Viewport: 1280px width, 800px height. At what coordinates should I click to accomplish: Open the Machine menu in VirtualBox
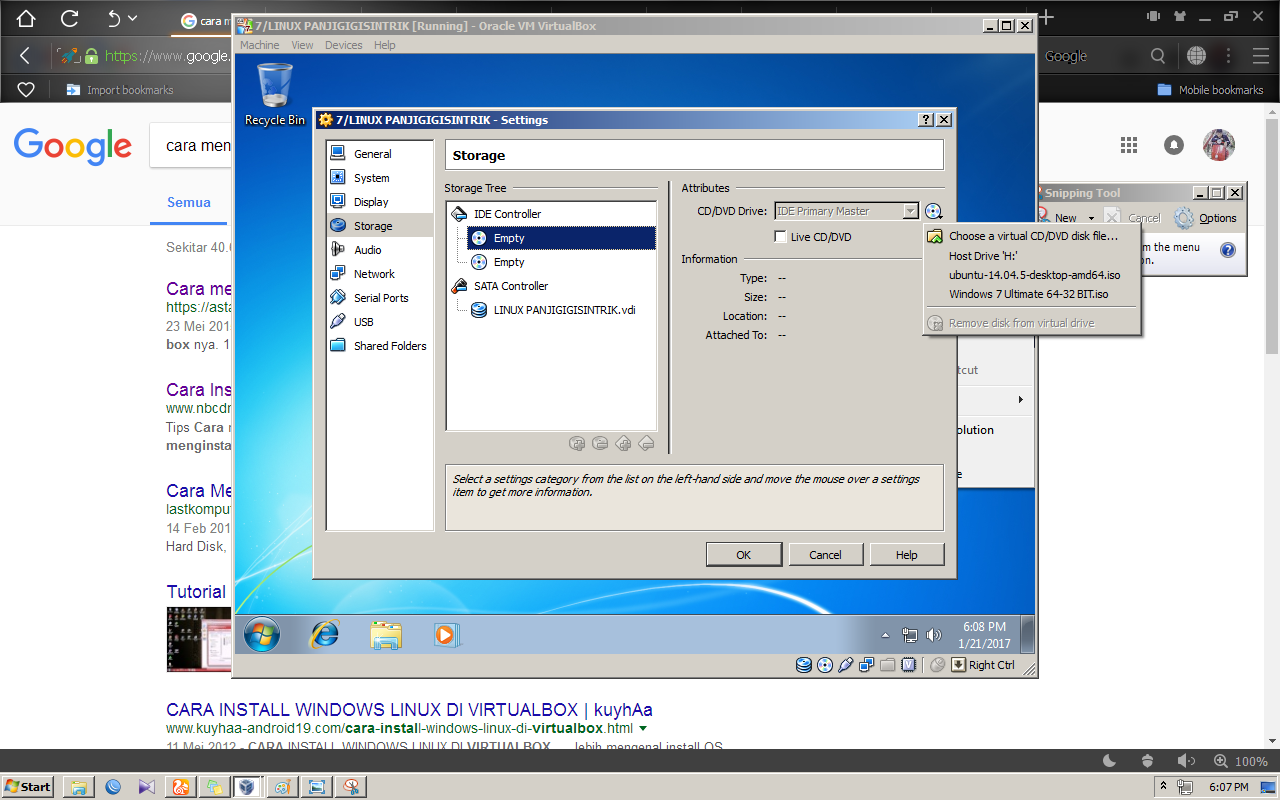[x=260, y=45]
